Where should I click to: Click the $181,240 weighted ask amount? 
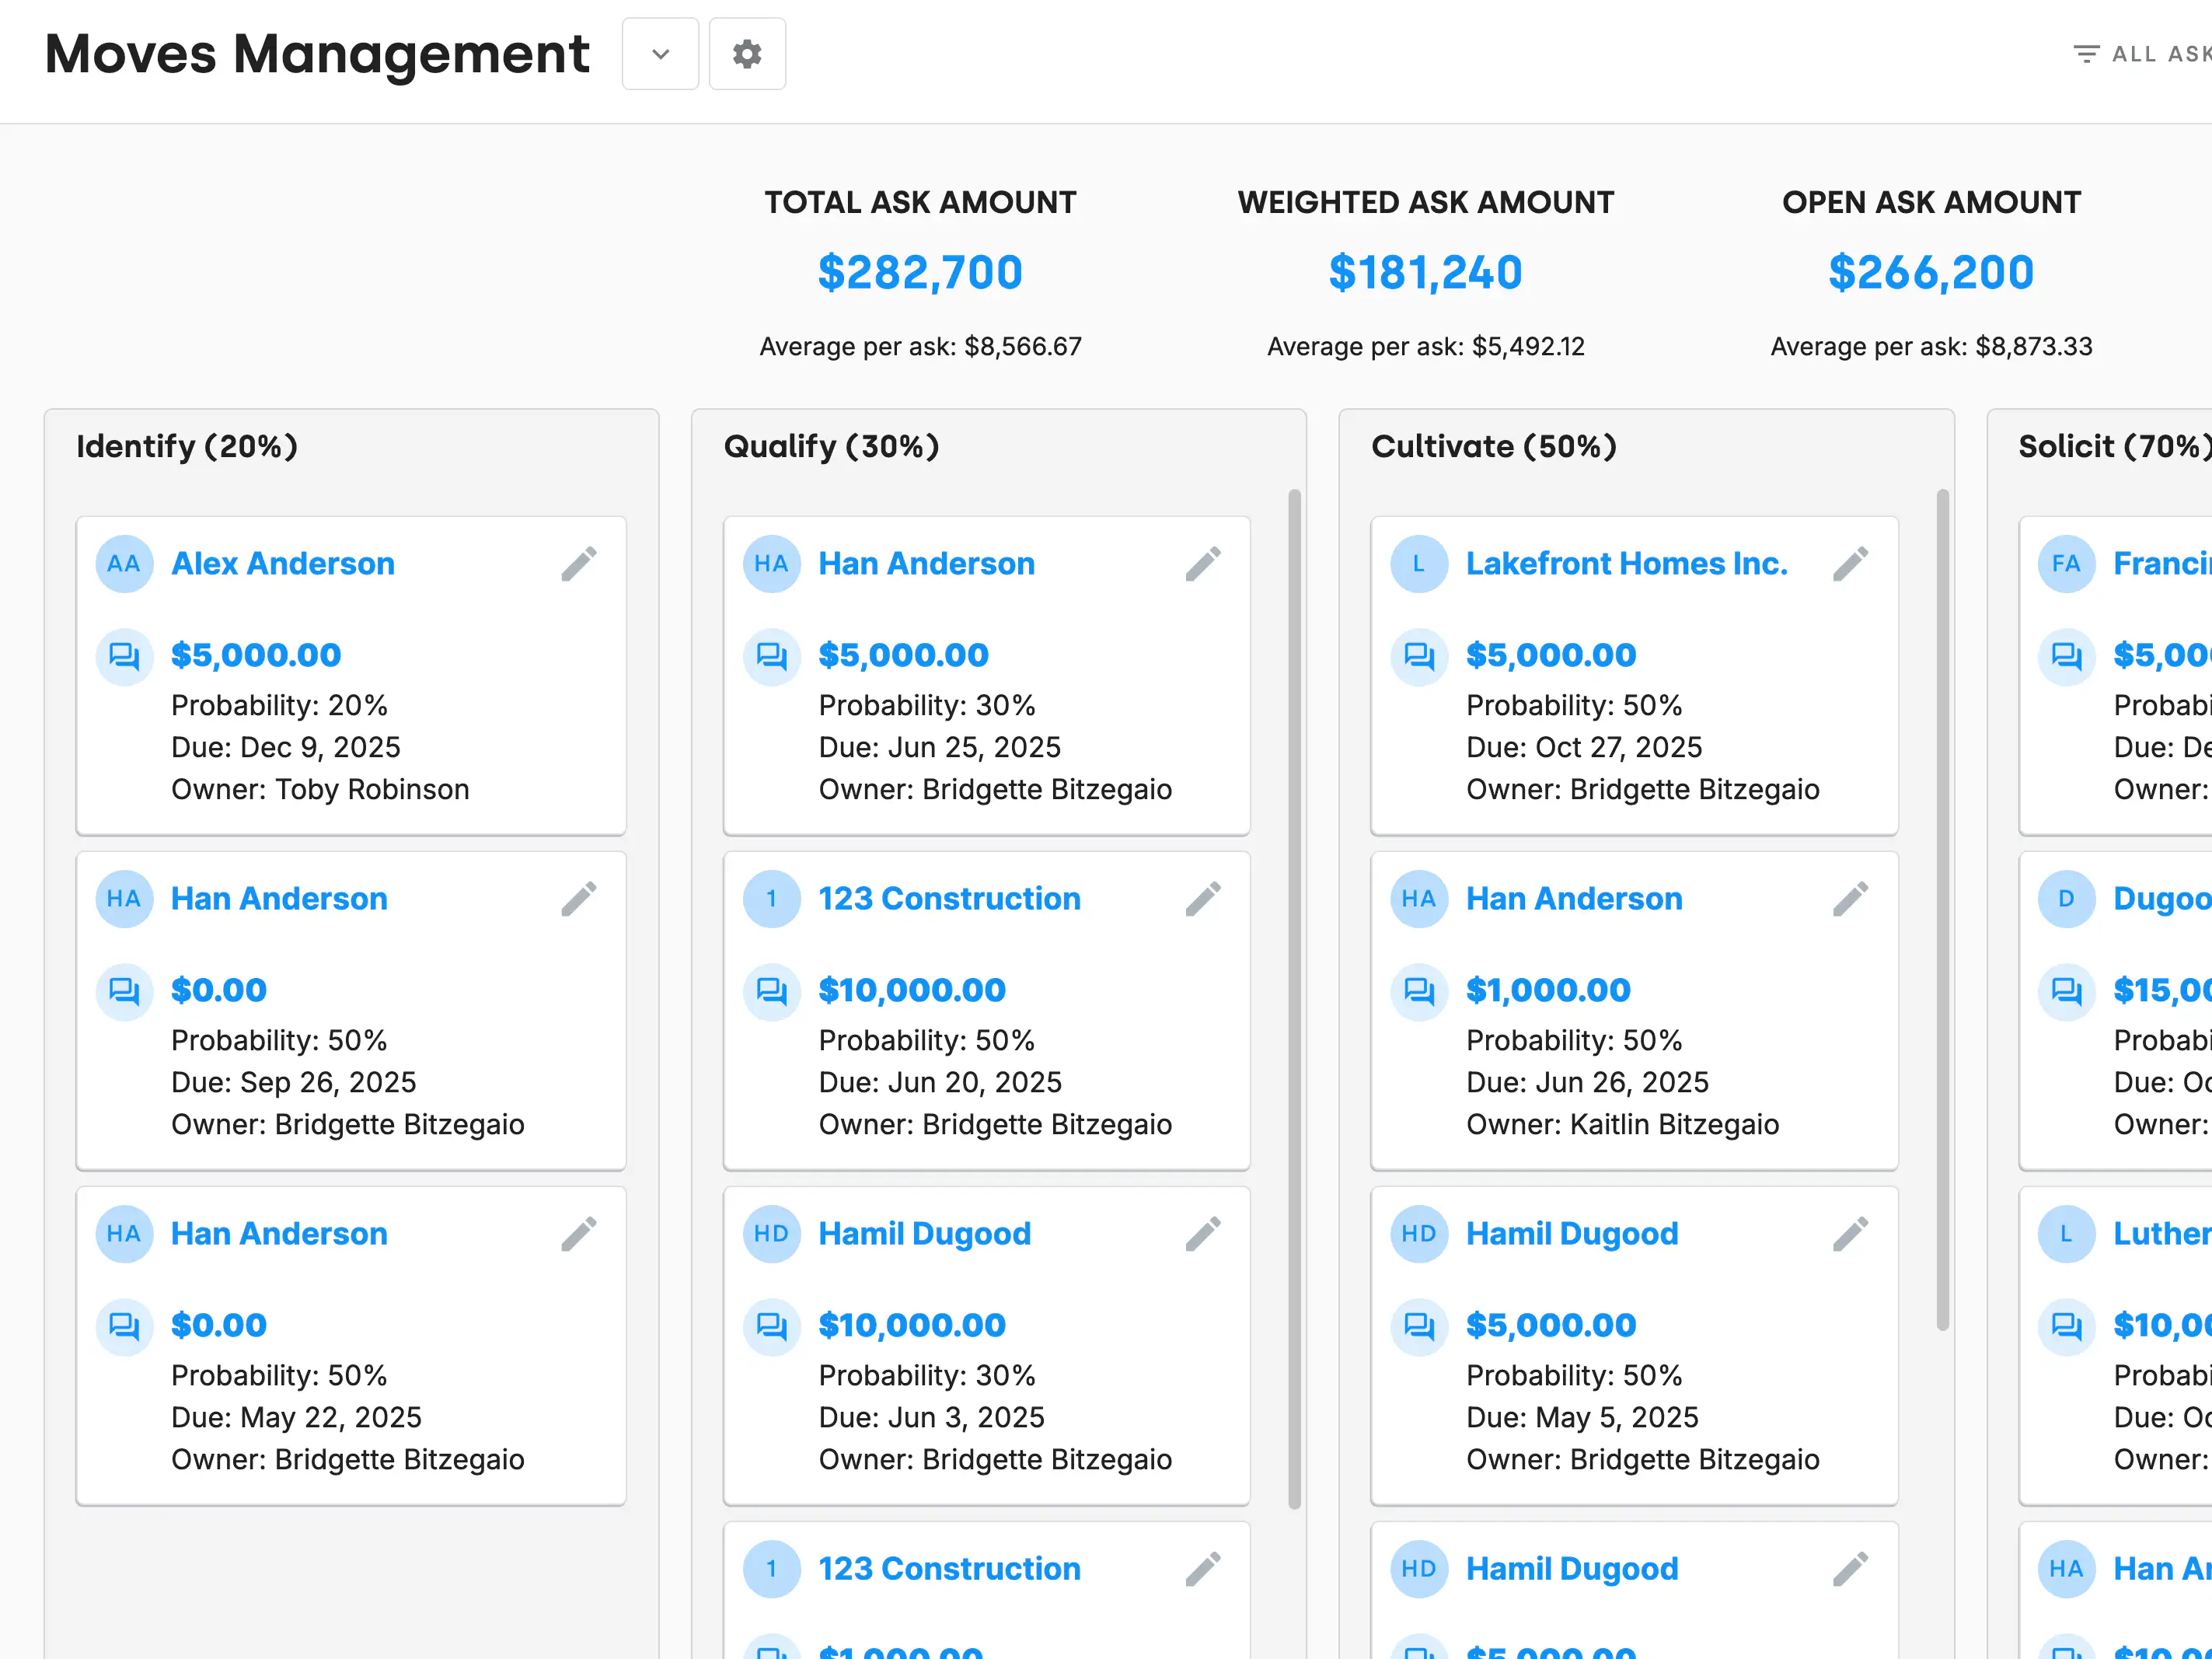coord(1425,273)
